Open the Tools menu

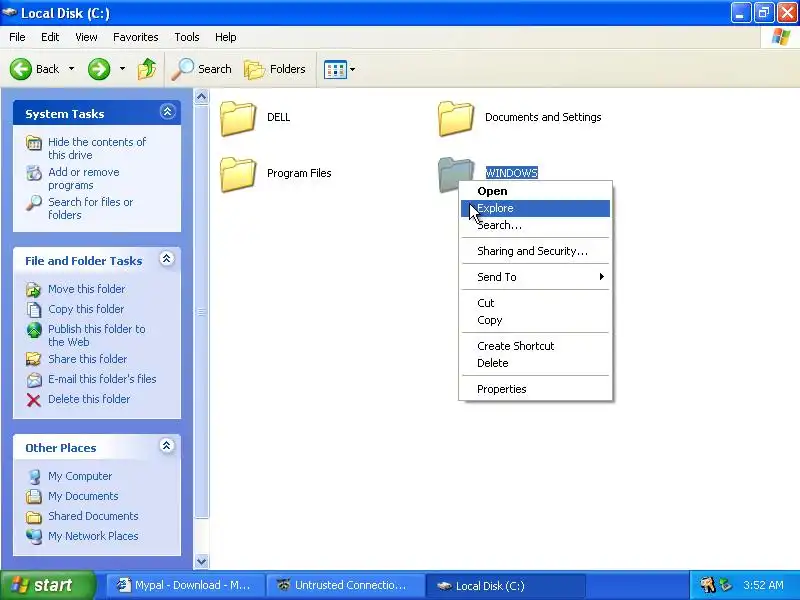tap(187, 37)
